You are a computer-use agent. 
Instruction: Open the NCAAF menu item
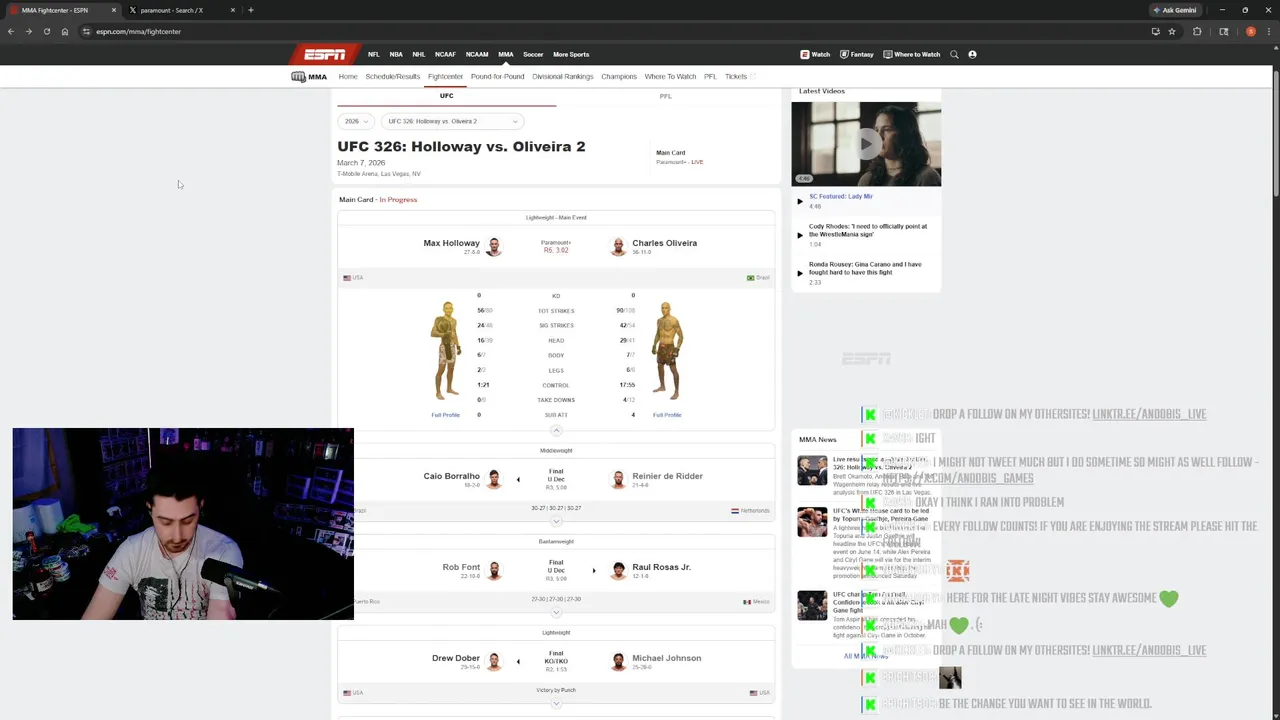coord(445,54)
